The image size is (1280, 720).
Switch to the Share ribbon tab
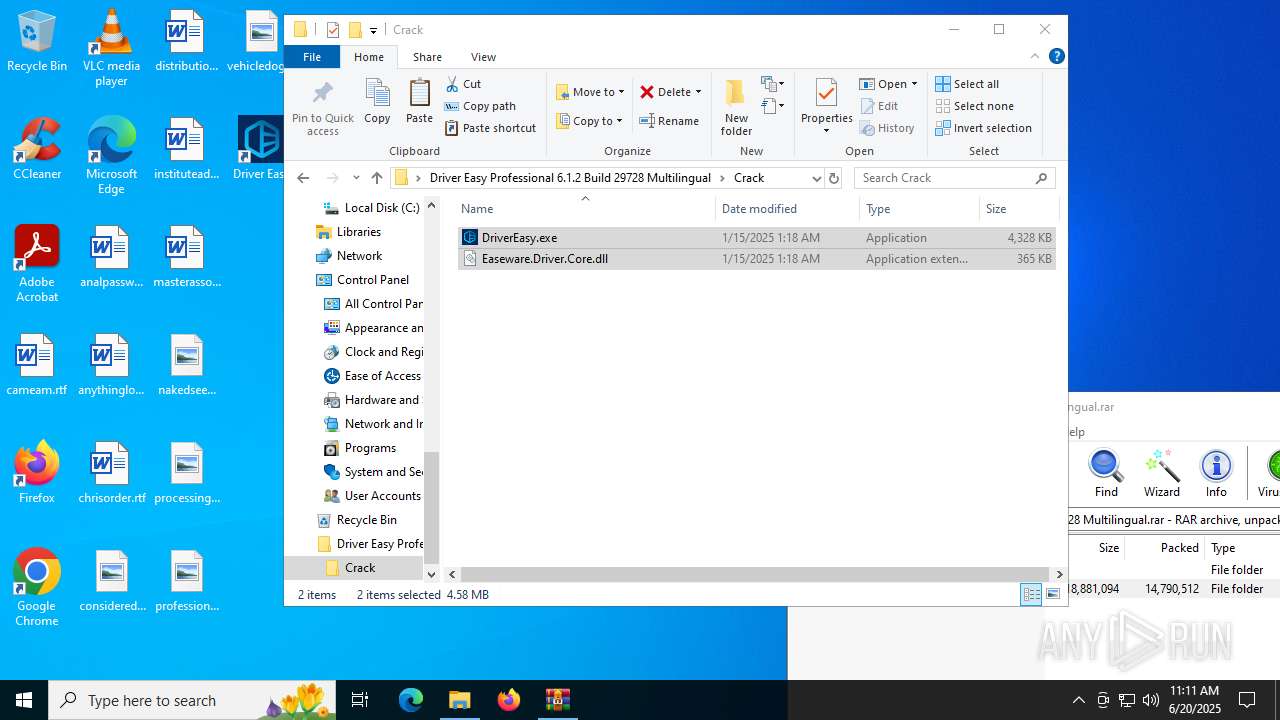click(x=427, y=57)
